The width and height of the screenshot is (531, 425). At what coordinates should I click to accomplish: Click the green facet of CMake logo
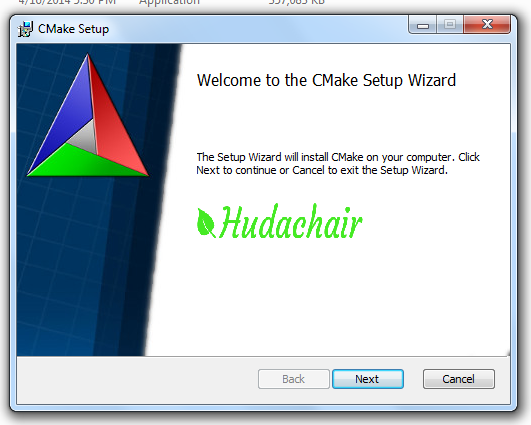click(x=81, y=163)
